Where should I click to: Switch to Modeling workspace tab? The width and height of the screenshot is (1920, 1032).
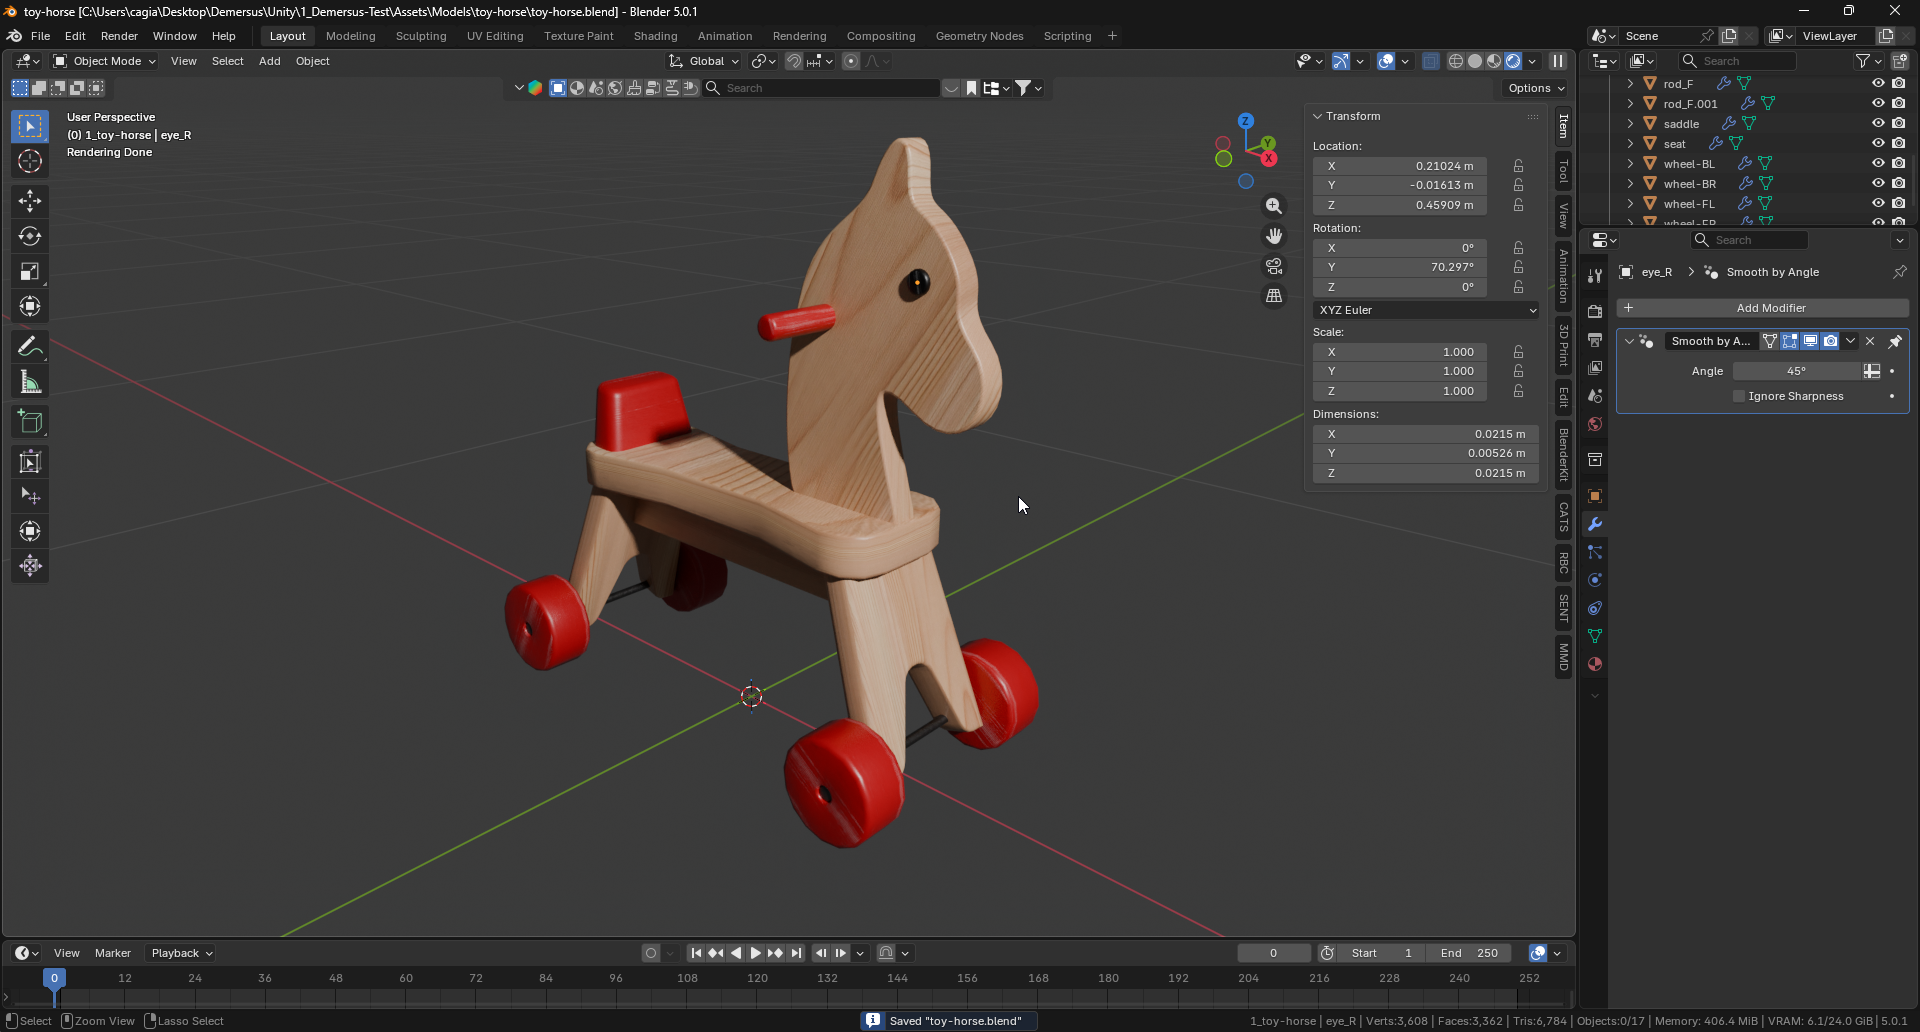tap(351, 36)
